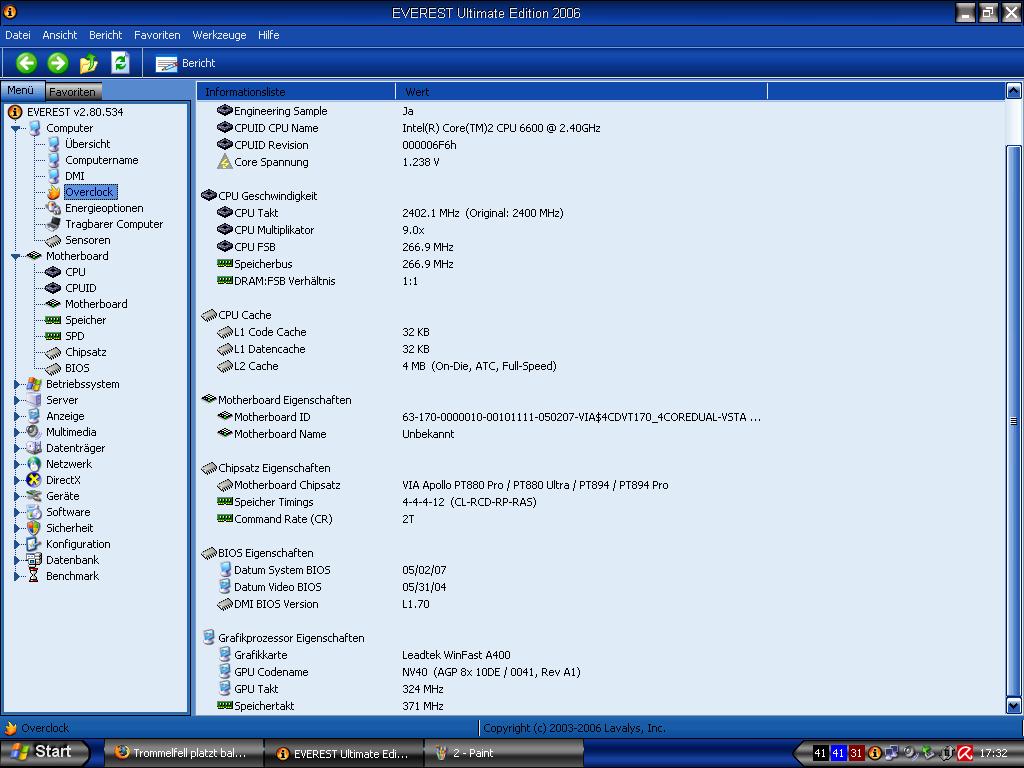Click the CPUID chip icon in tree
This screenshot has height=768, width=1024.
point(54,288)
